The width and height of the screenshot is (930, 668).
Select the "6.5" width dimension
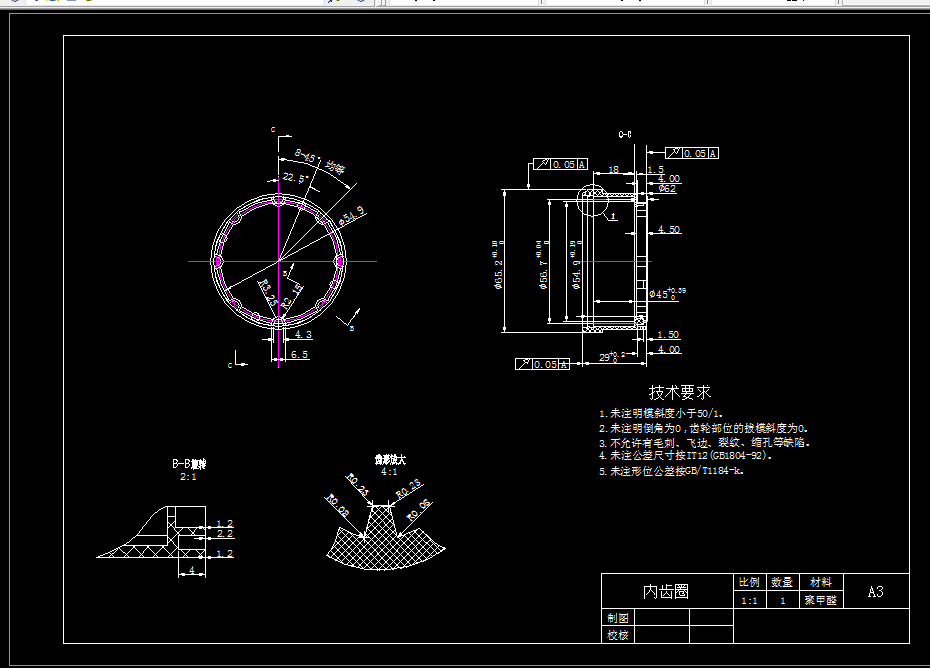pos(300,355)
